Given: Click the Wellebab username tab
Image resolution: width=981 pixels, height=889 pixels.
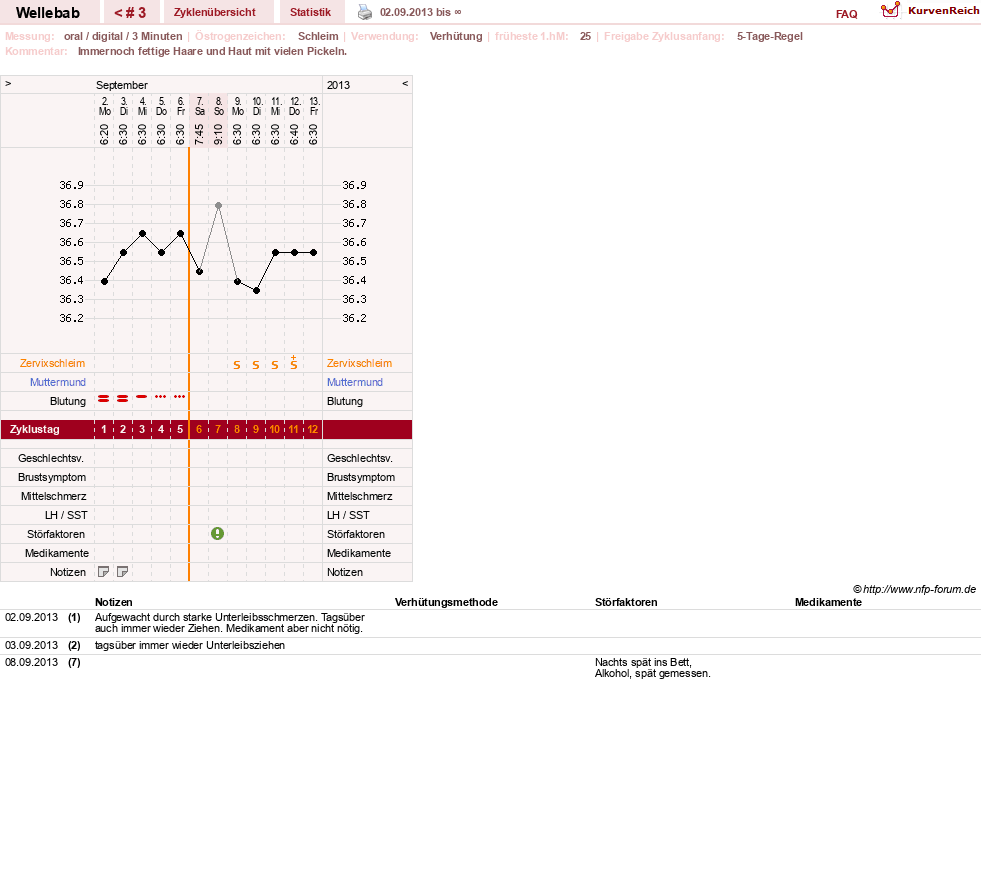Looking at the screenshot, I should point(48,13).
